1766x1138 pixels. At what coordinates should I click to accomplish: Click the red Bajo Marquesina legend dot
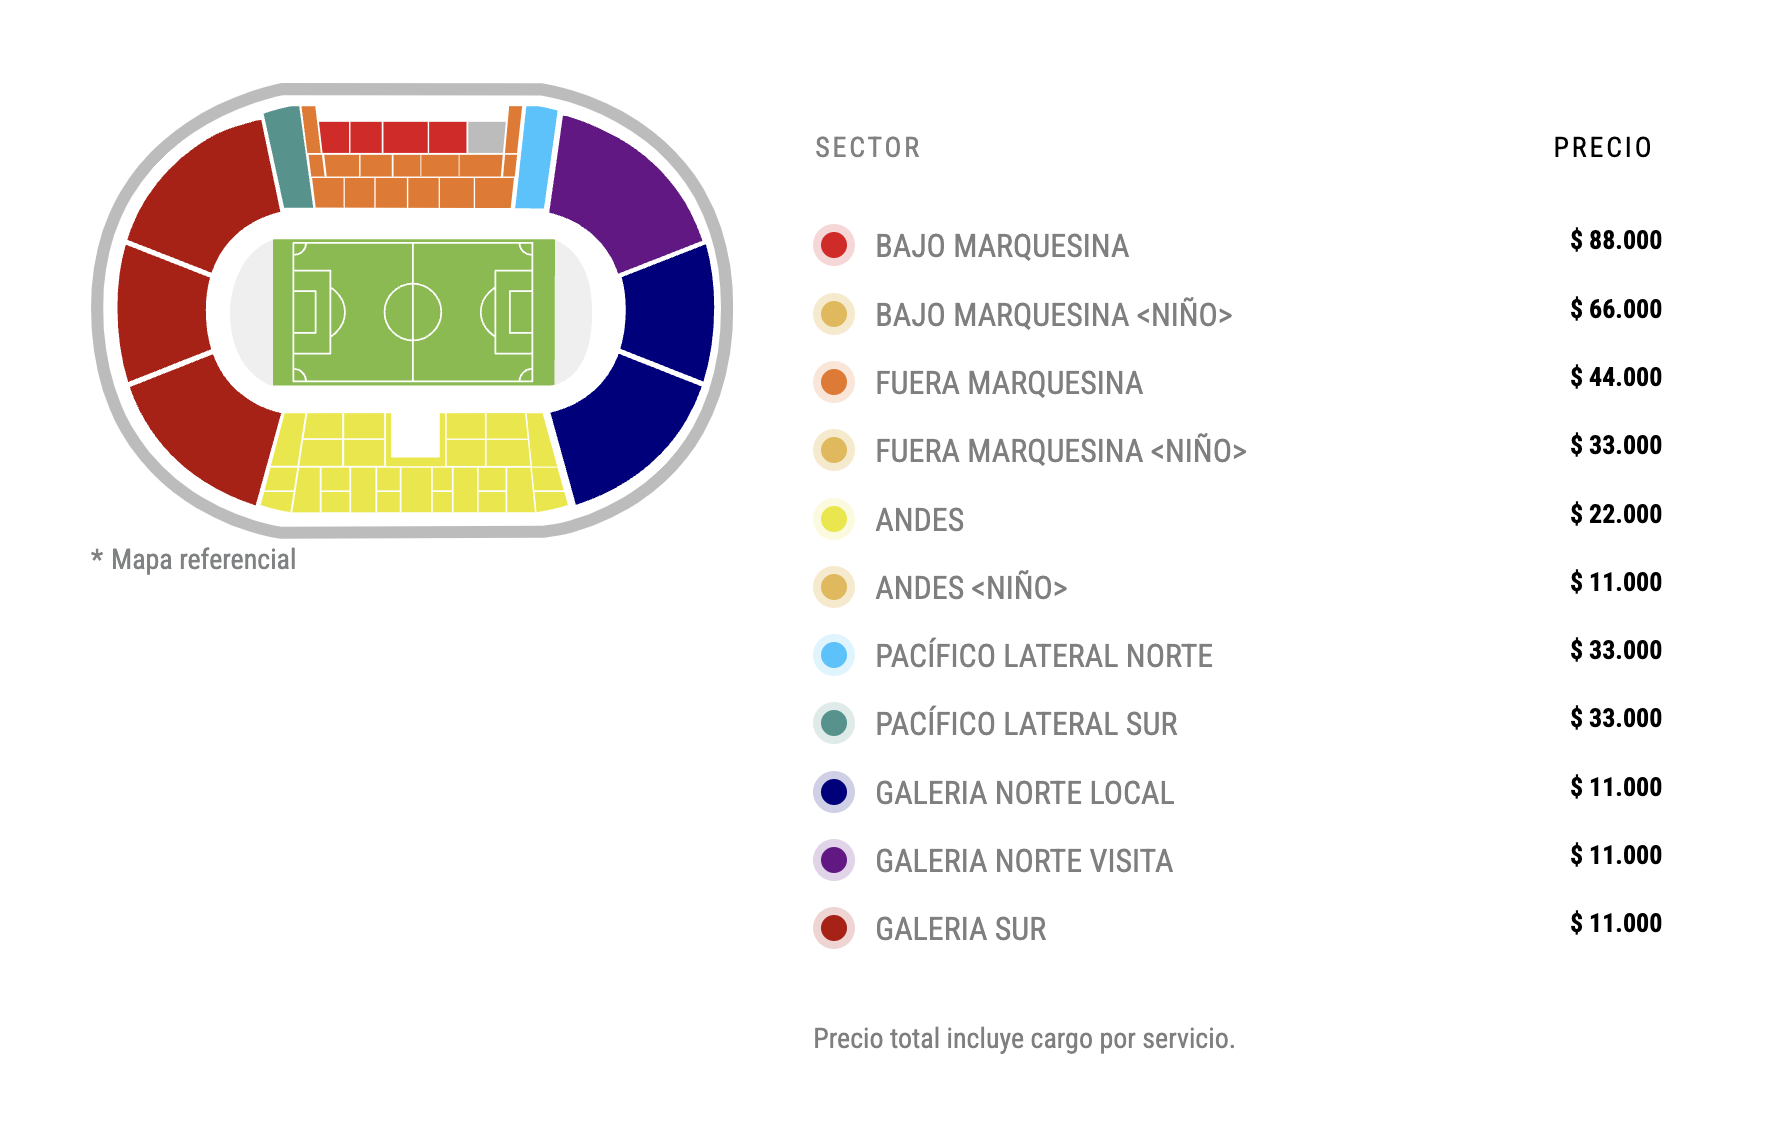point(833,245)
